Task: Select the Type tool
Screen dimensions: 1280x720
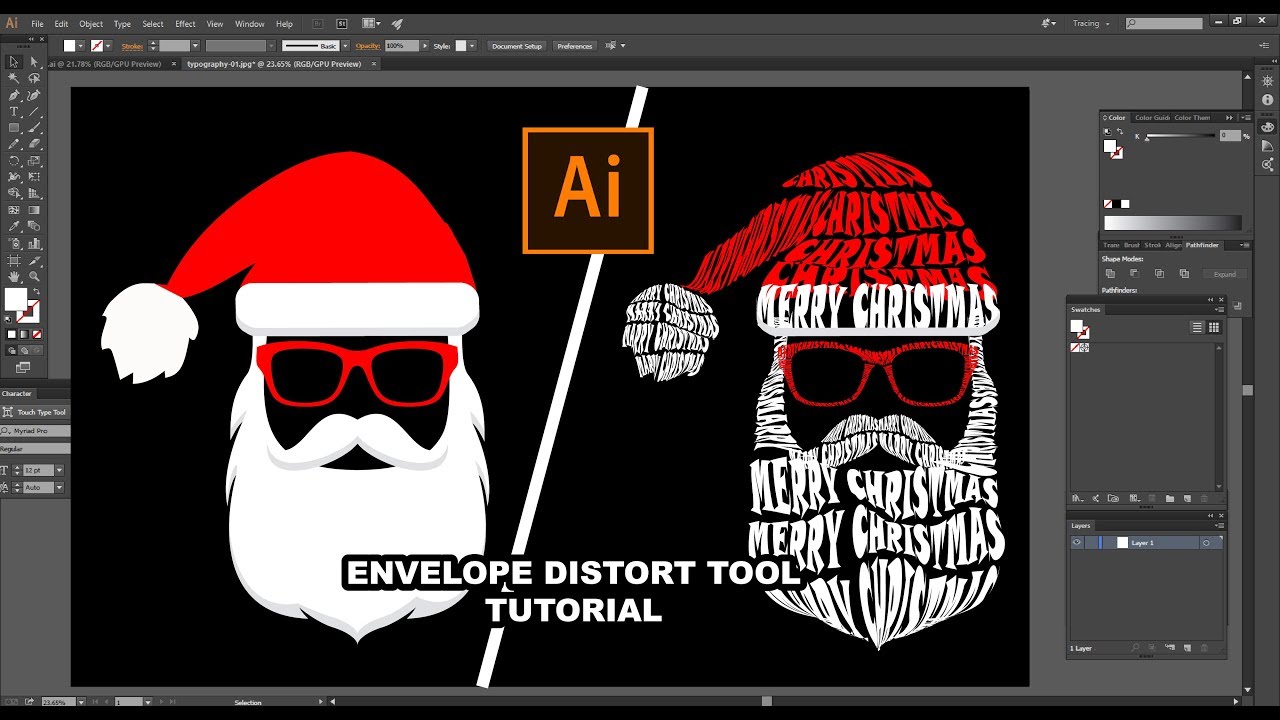Action: 14,111
